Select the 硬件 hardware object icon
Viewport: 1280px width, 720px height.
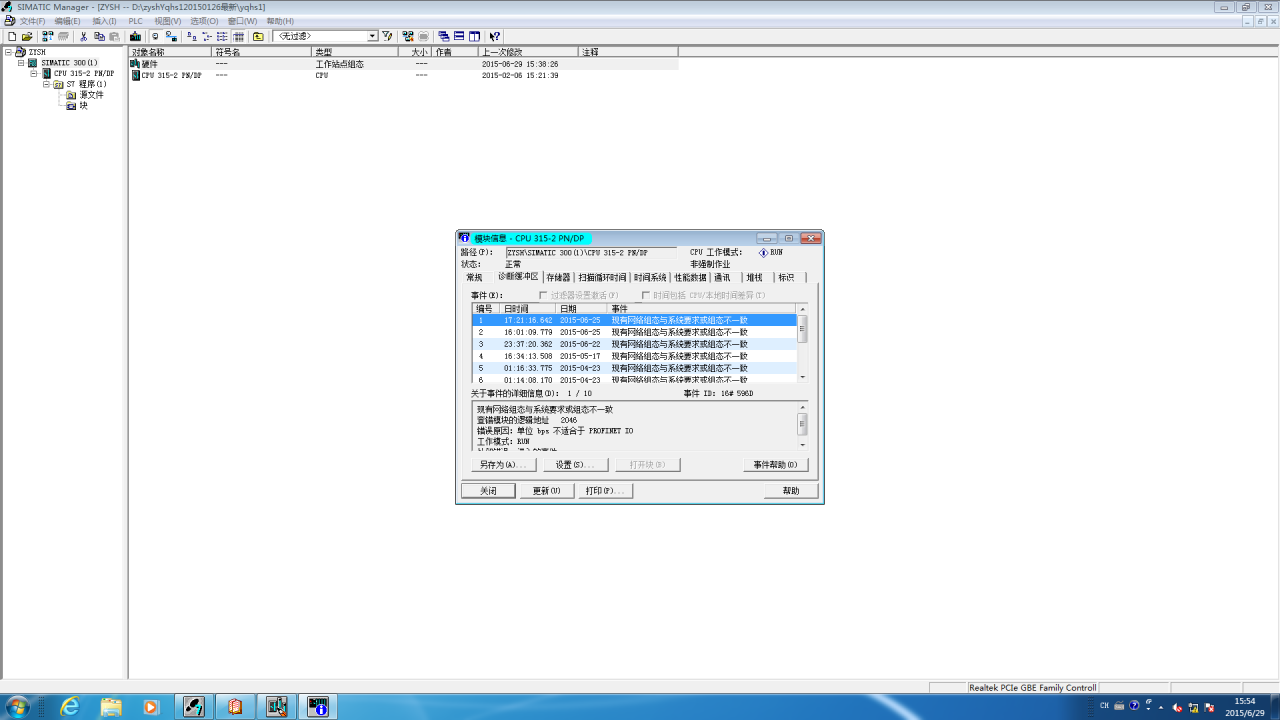click(x=135, y=64)
